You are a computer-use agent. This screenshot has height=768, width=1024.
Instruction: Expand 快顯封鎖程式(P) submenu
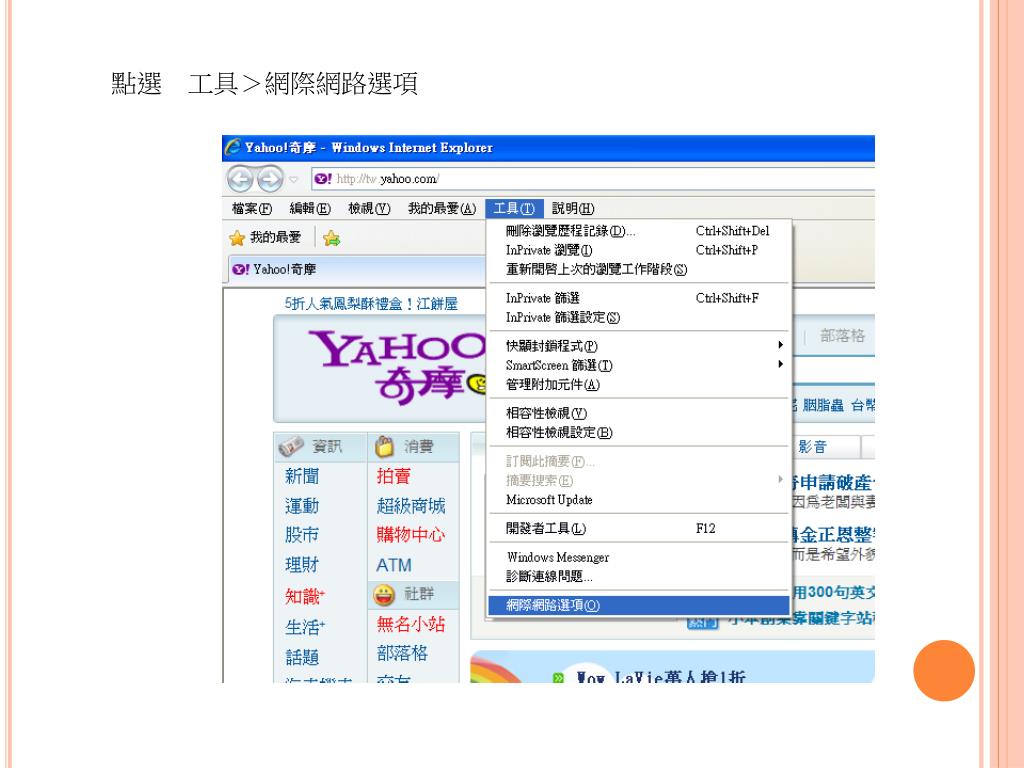click(x=639, y=346)
